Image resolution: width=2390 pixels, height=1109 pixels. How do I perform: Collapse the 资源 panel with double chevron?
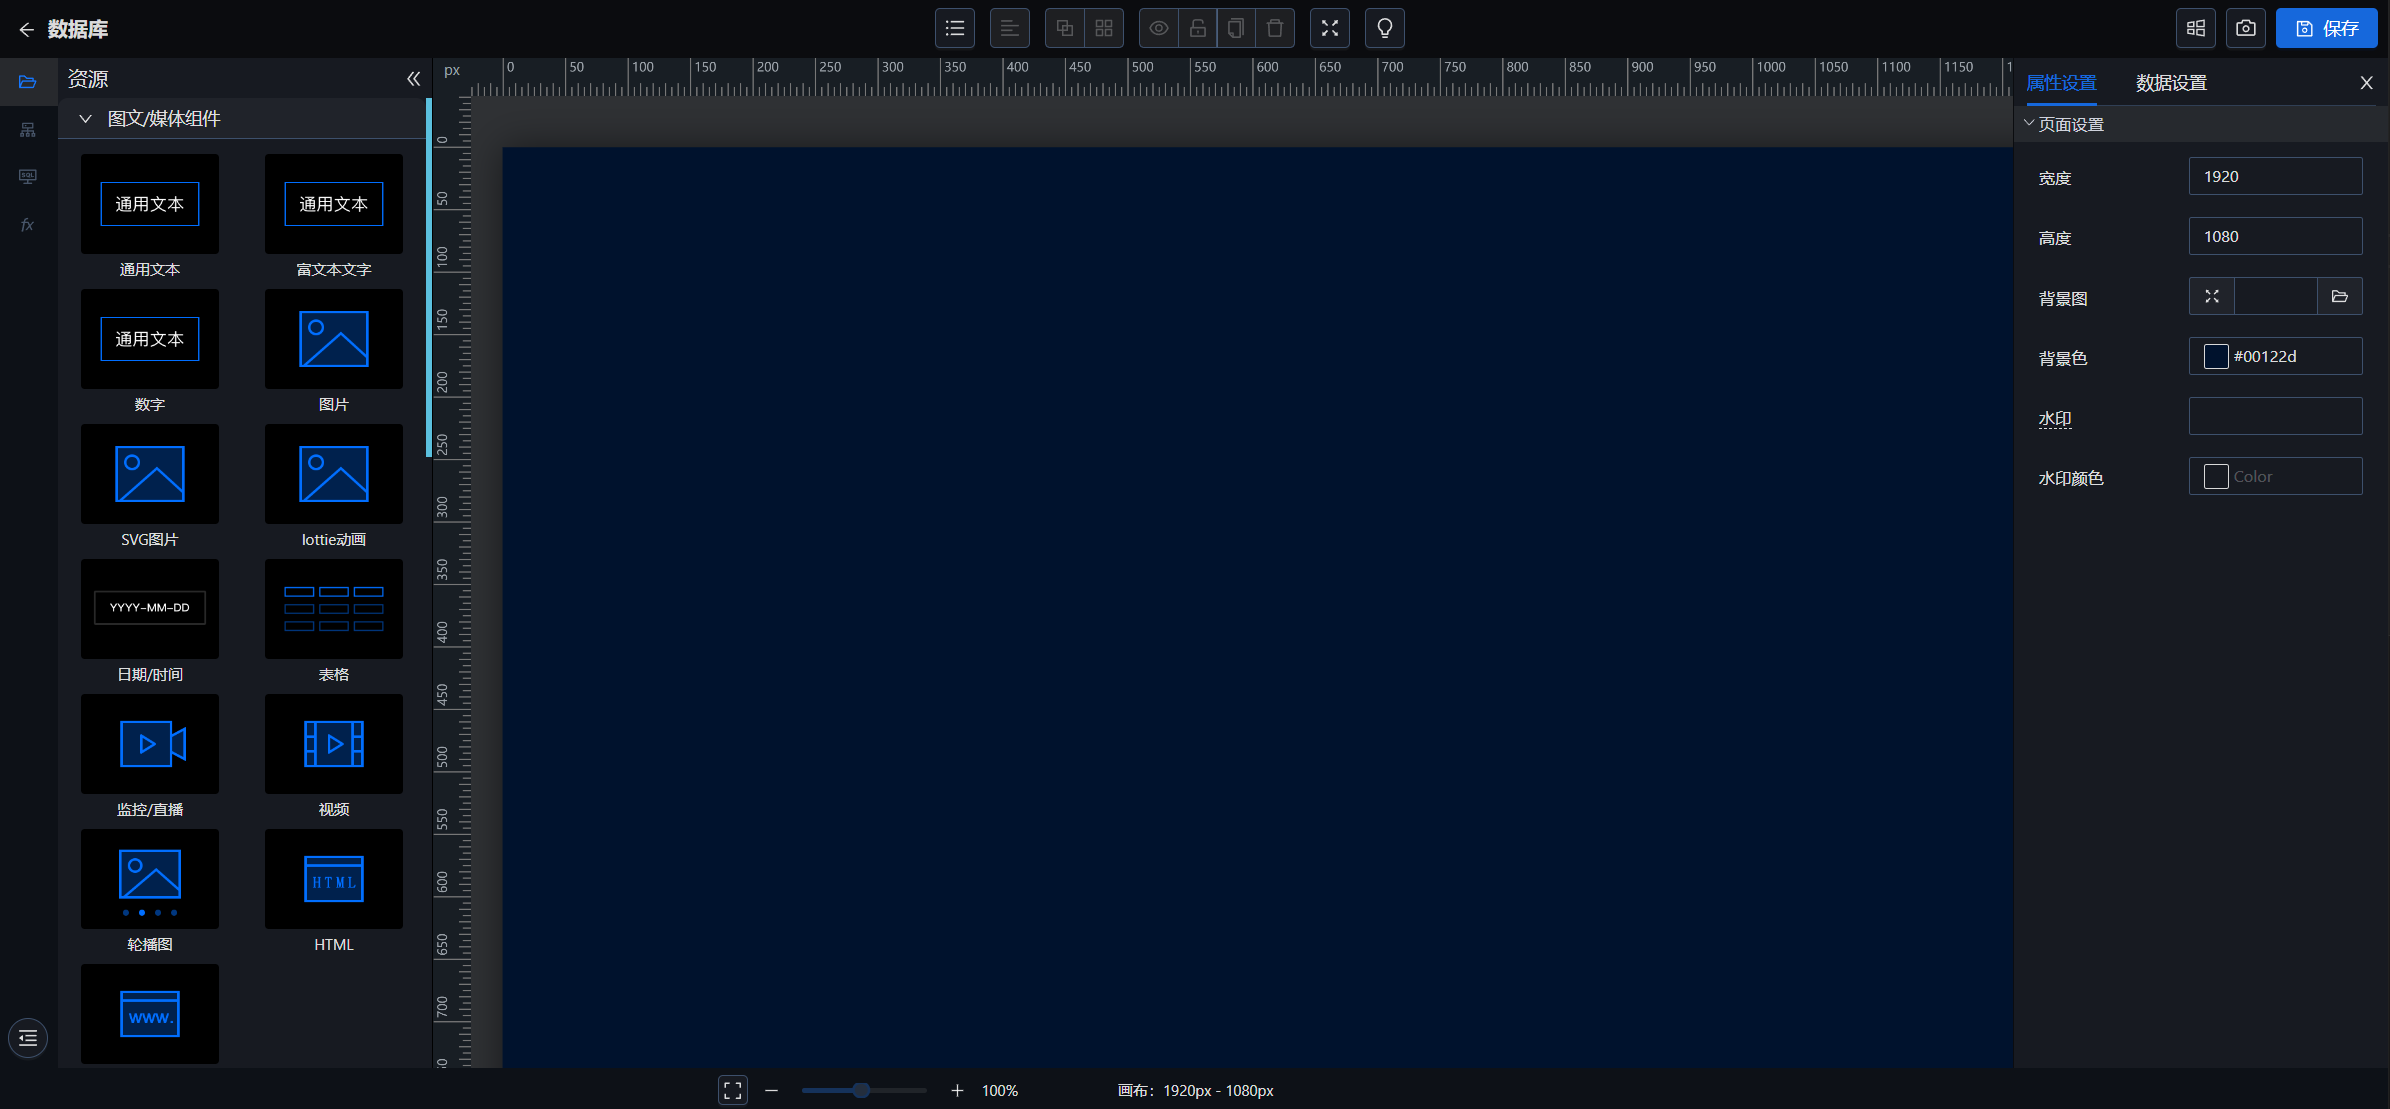[413, 79]
